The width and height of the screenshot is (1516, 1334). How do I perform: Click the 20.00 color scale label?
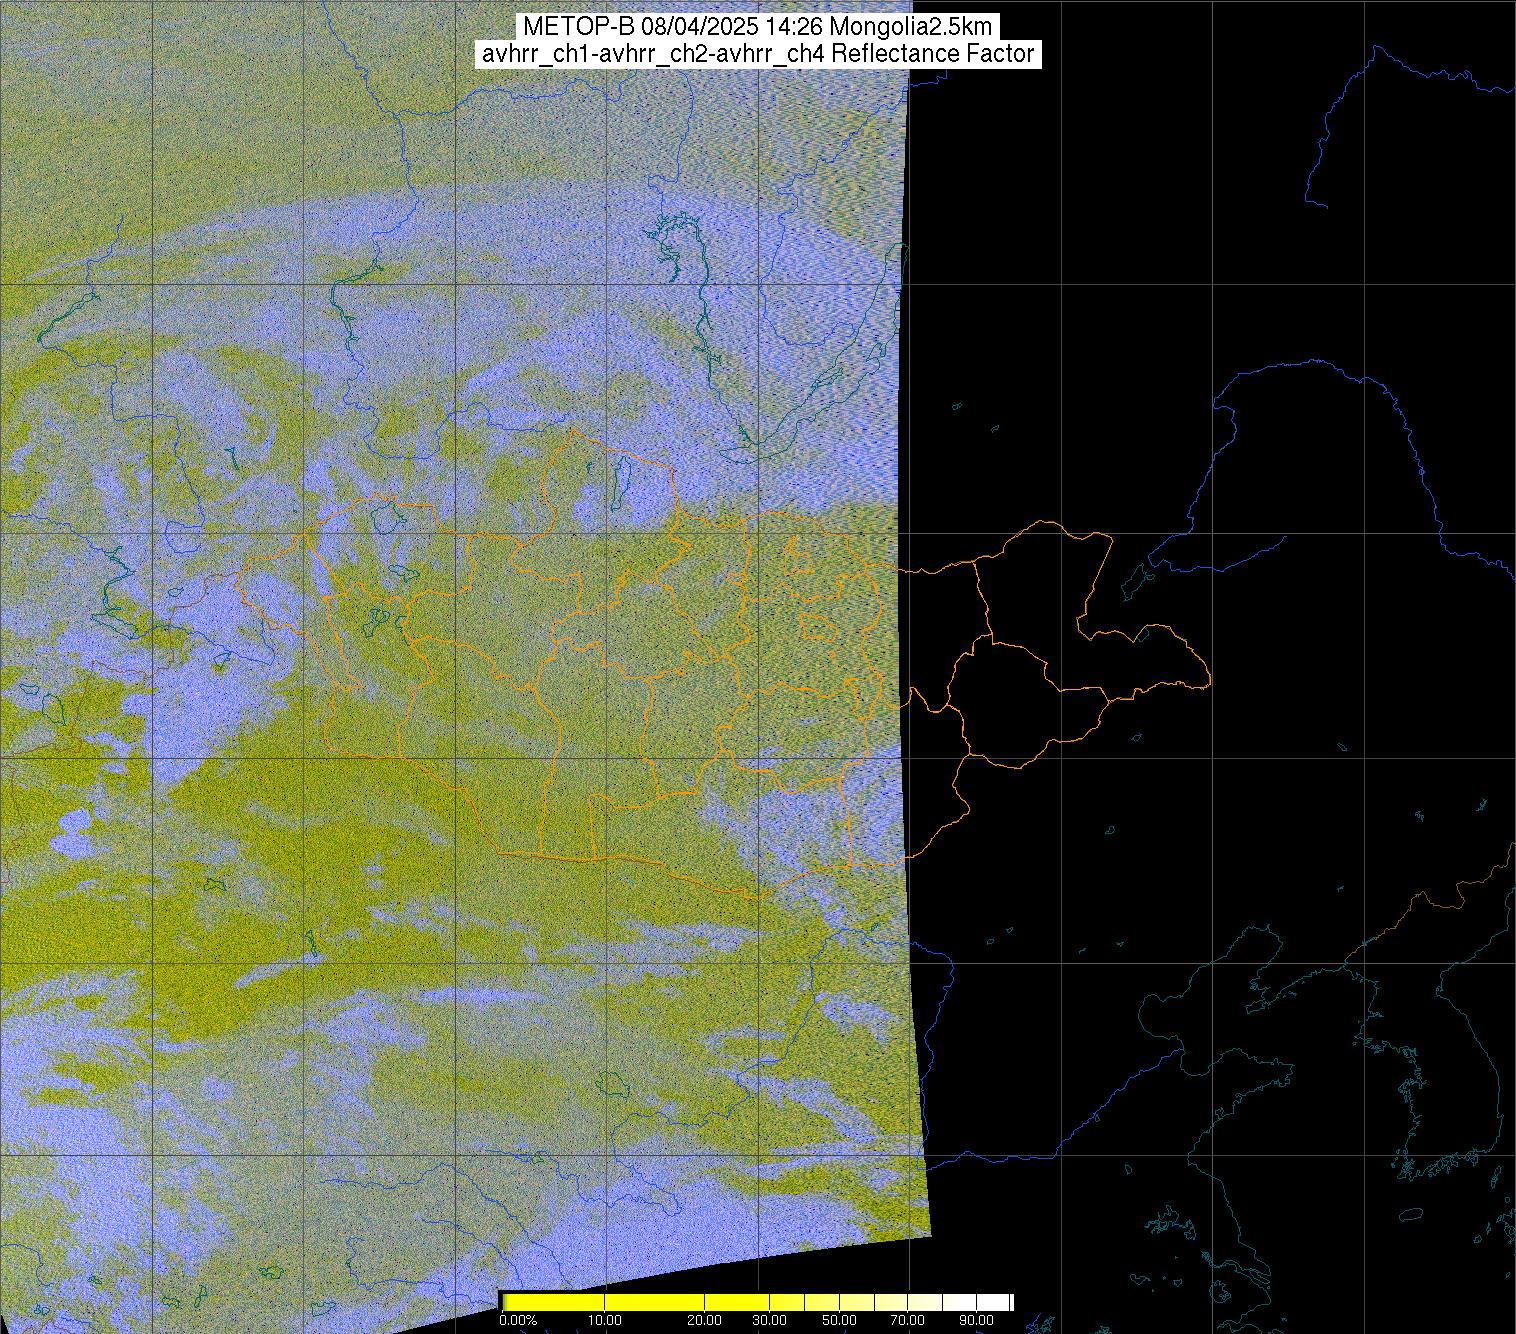[x=705, y=1321]
